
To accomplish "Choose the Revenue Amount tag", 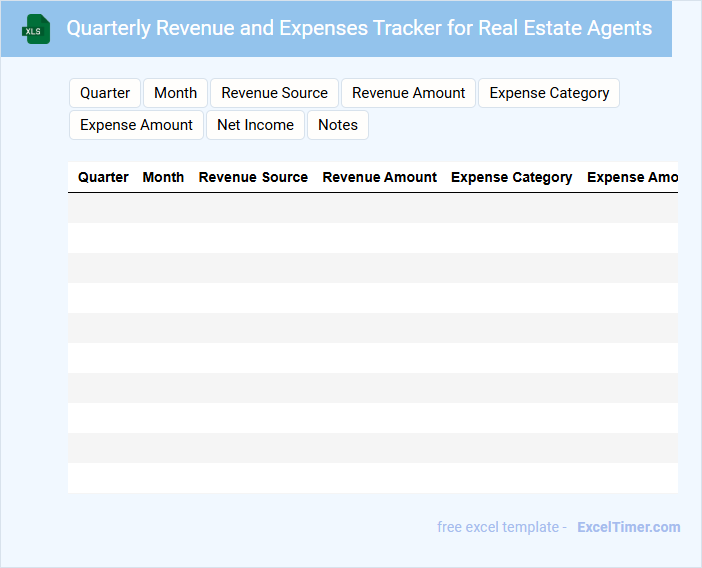I will [408, 93].
